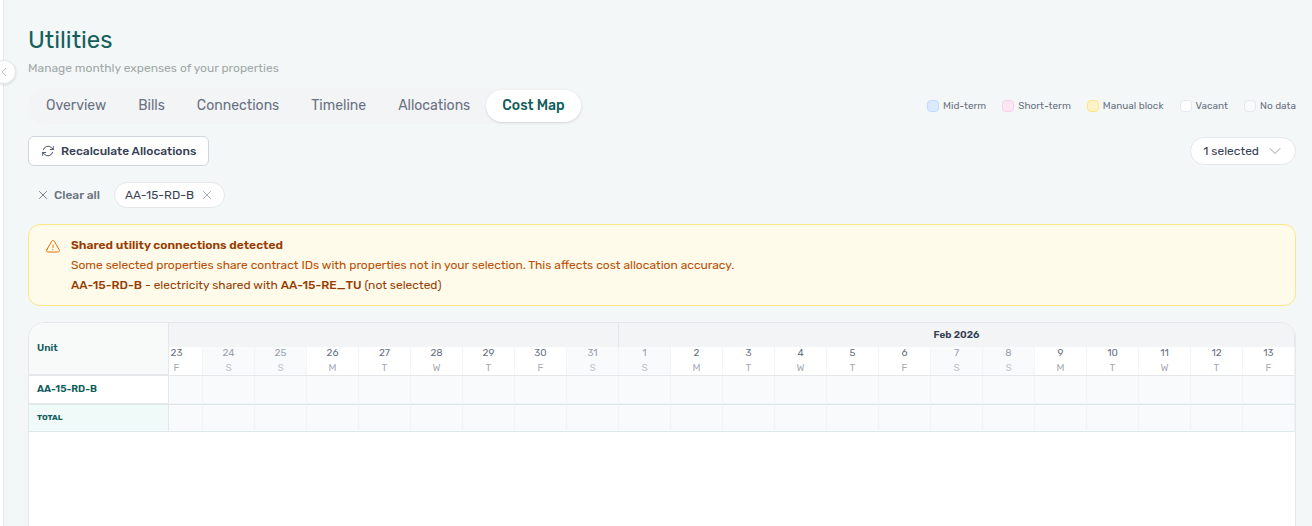Click the TOTAL row label
Screen dimensions: 1312x526
click(50, 418)
